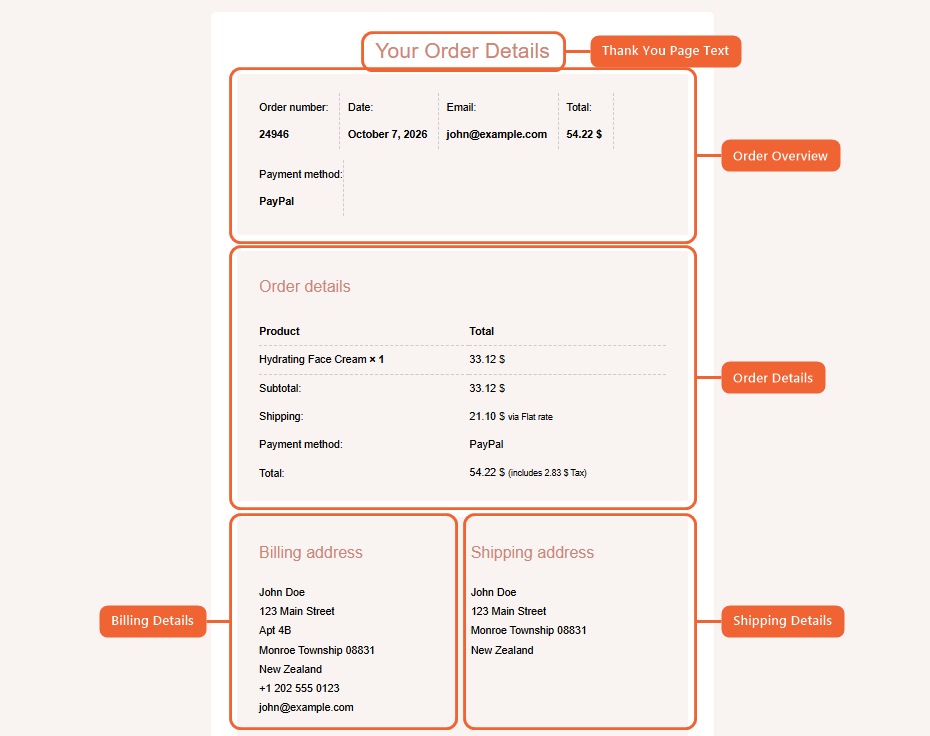
Task: Select "Monroe Township 08831" under Billing address
Action: pos(317,651)
